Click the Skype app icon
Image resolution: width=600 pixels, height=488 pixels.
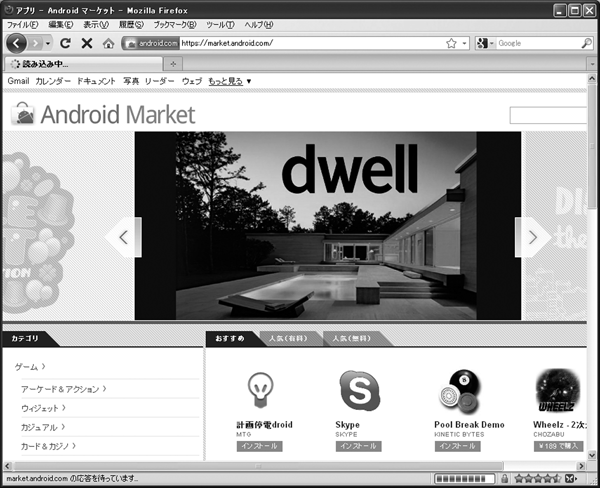coord(360,390)
